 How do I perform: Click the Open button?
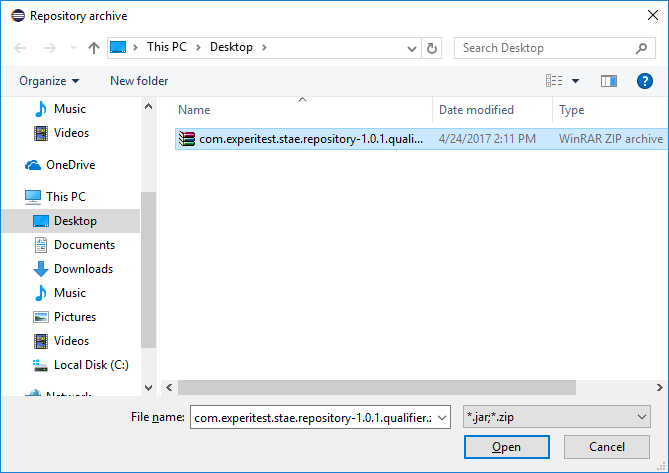(x=506, y=447)
